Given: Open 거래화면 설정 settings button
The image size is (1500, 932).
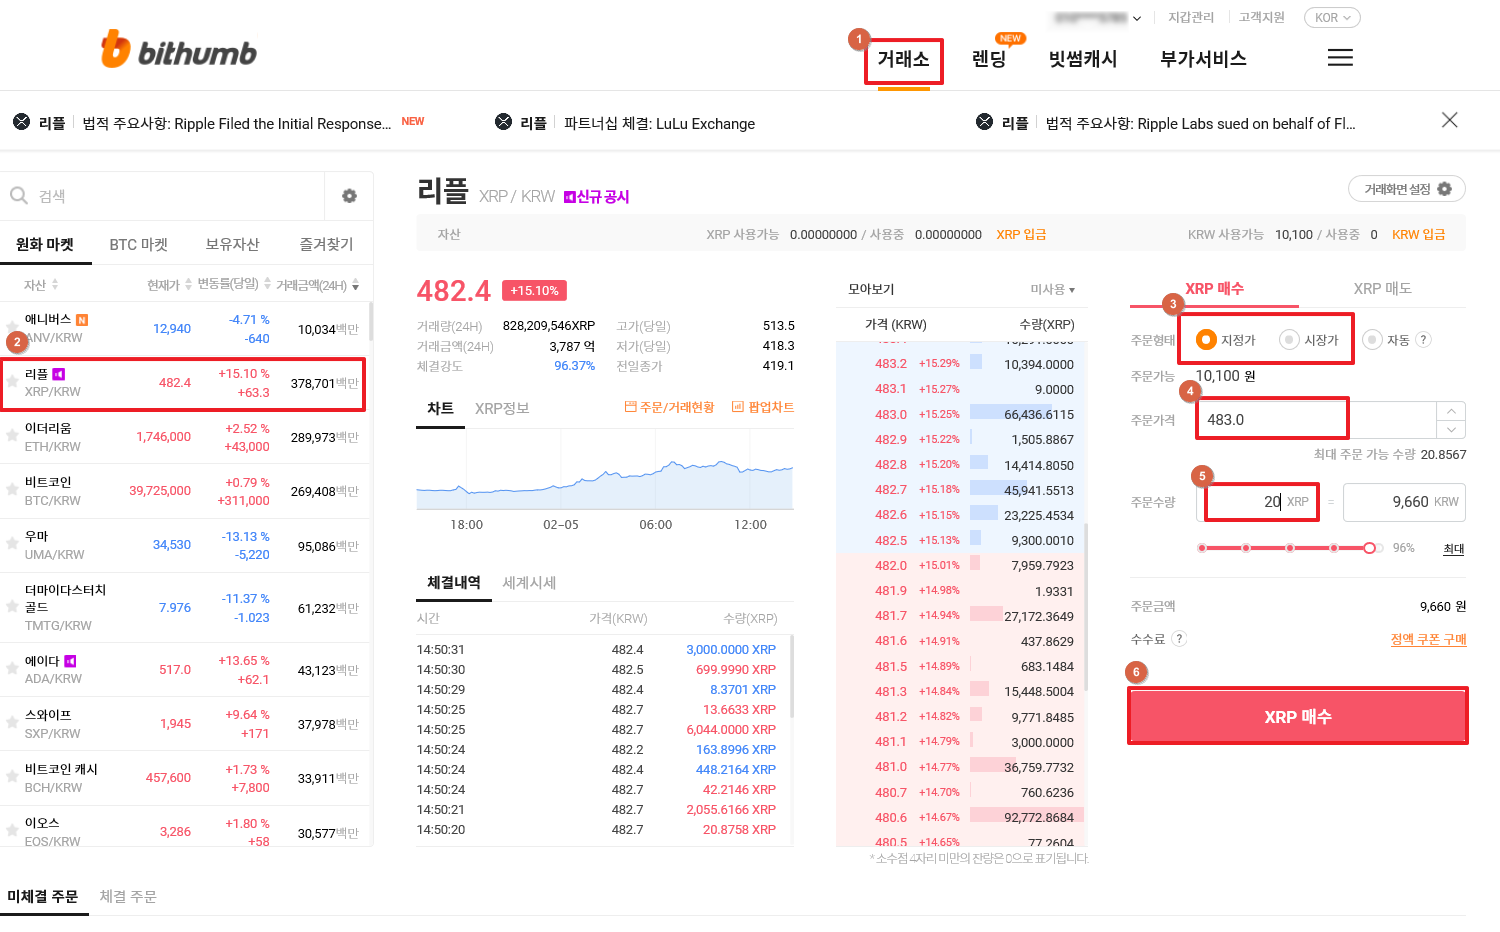Looking at the screenshot, I should [x=1407, y=189].
